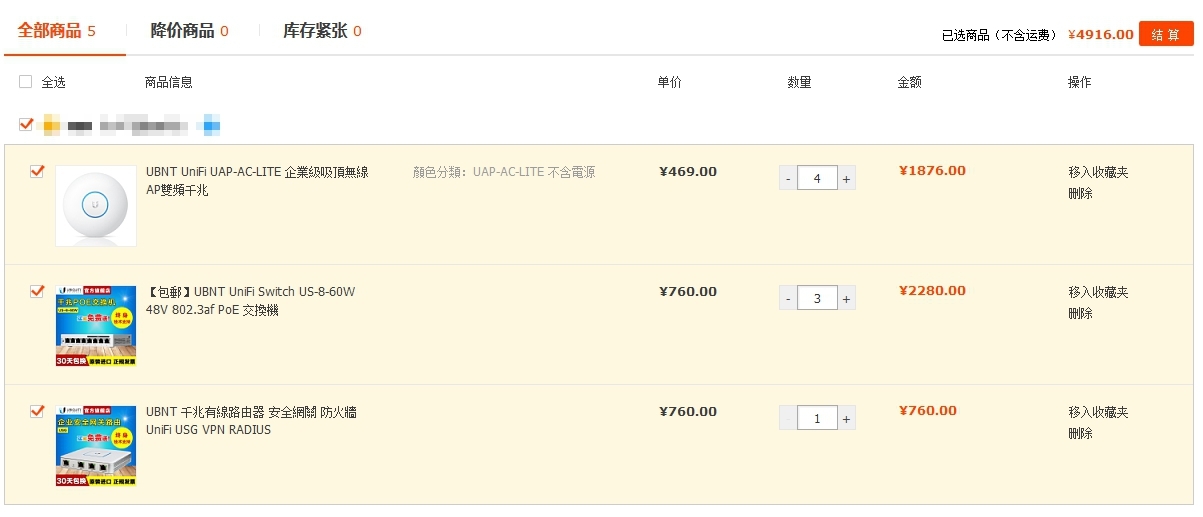Click the ¥469.00 unit price
1203x517 pixels.
pos(688,171)
